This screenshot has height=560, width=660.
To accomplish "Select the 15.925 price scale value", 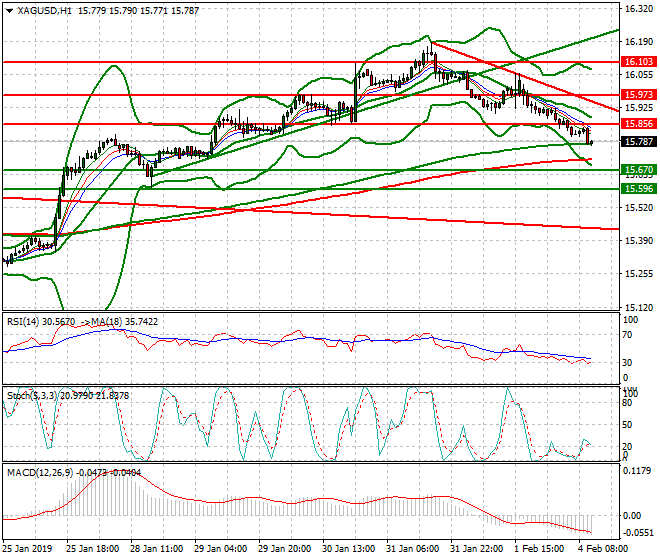I will [639, 108].
